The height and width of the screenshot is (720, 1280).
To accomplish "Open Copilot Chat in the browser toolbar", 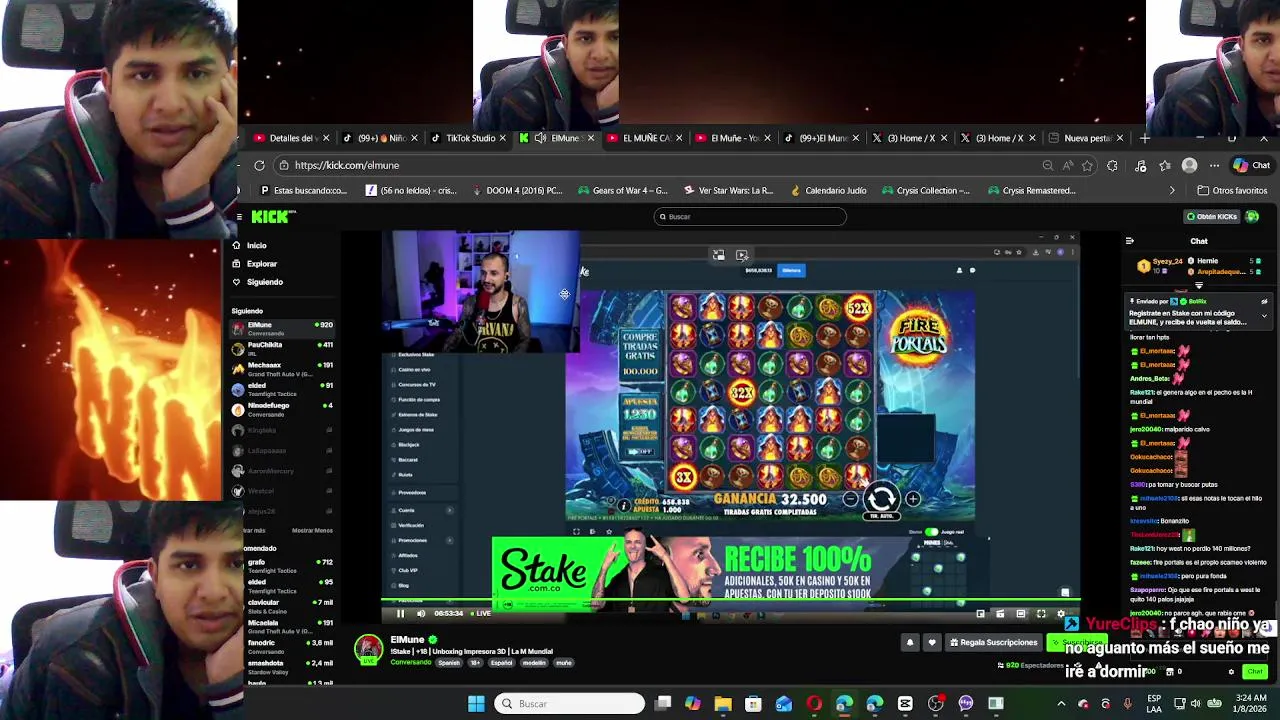I will (1251, 165).
